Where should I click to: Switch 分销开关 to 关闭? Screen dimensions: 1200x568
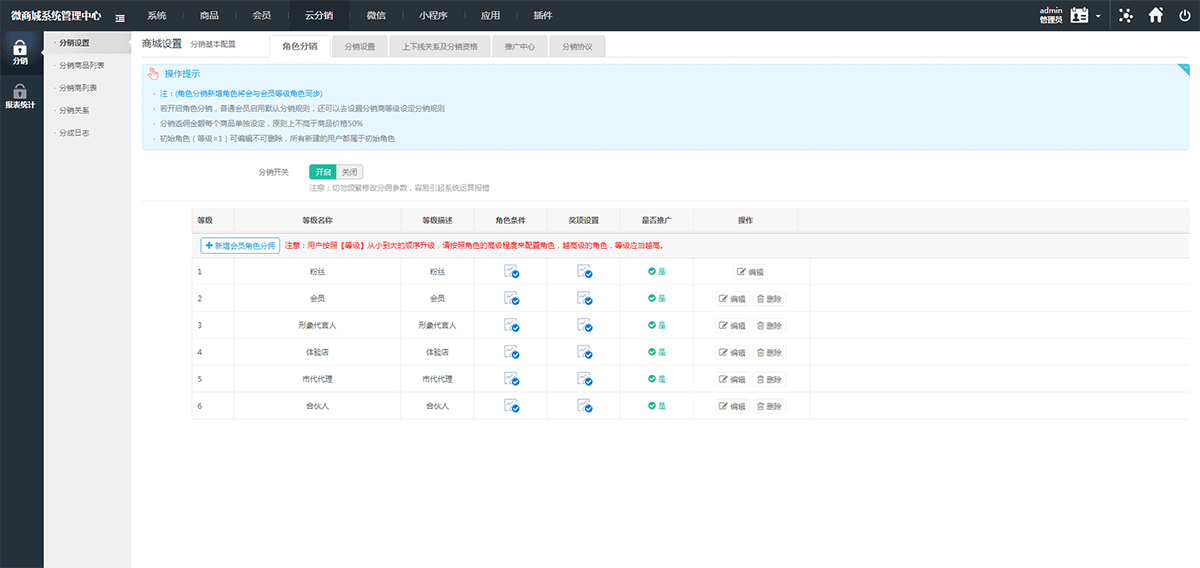point(349,172)
